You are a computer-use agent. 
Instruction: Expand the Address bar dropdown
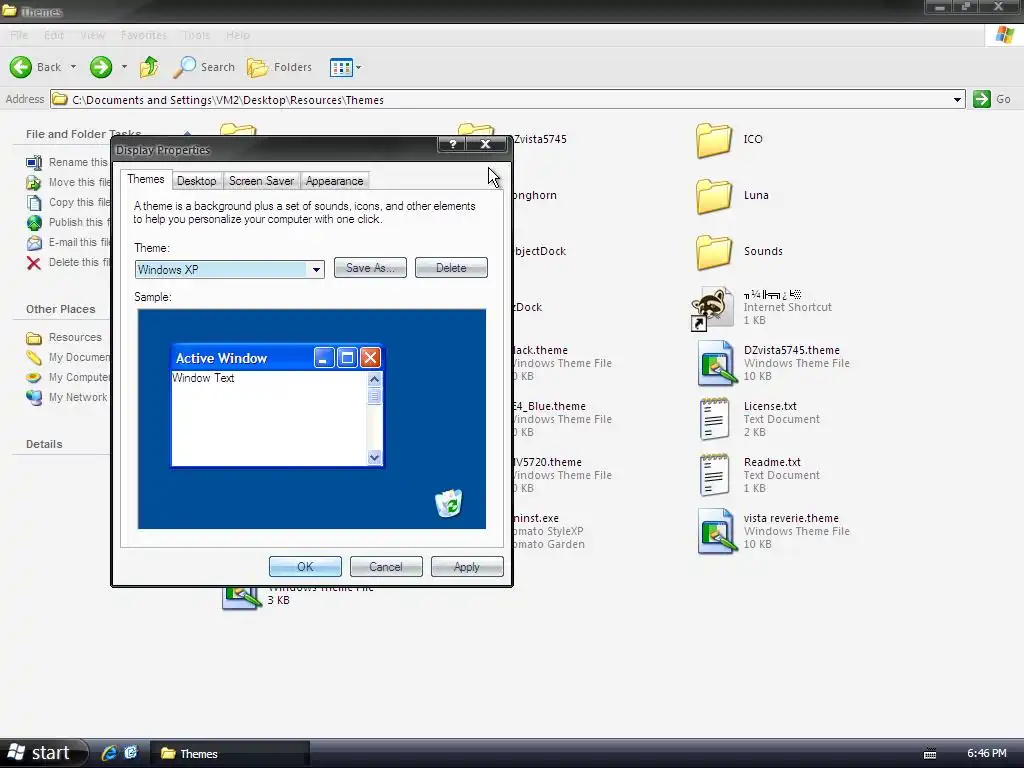pos(957,99)
